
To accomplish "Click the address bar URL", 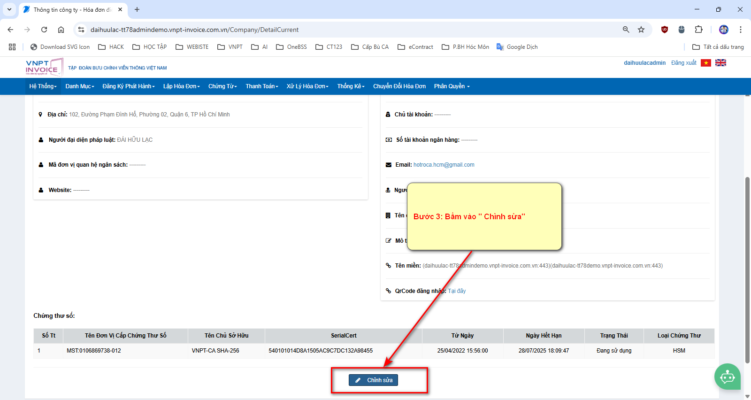I will coord(194,30).
